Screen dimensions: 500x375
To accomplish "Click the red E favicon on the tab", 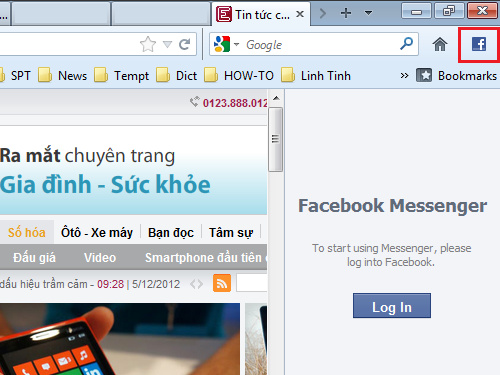I will (x=224, y=14).
